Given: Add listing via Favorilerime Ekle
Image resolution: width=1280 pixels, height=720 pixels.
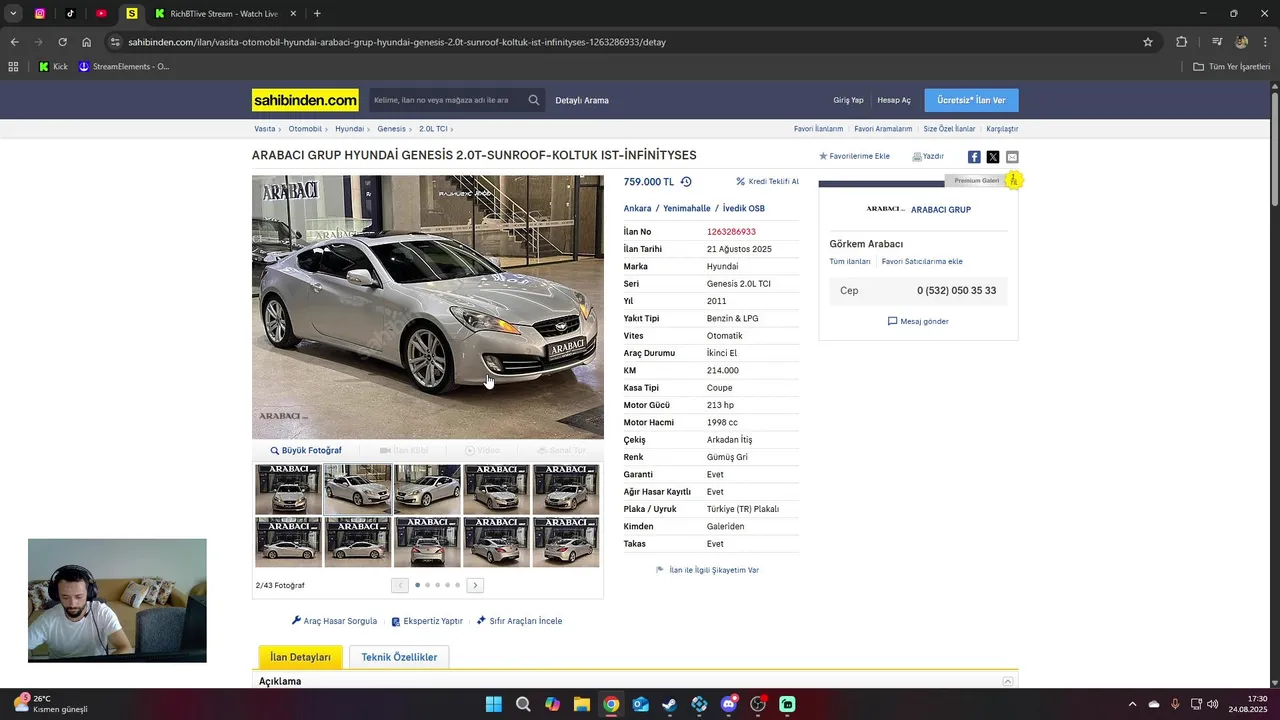Looking at the screenshot, I should click(x=854, y=156).
